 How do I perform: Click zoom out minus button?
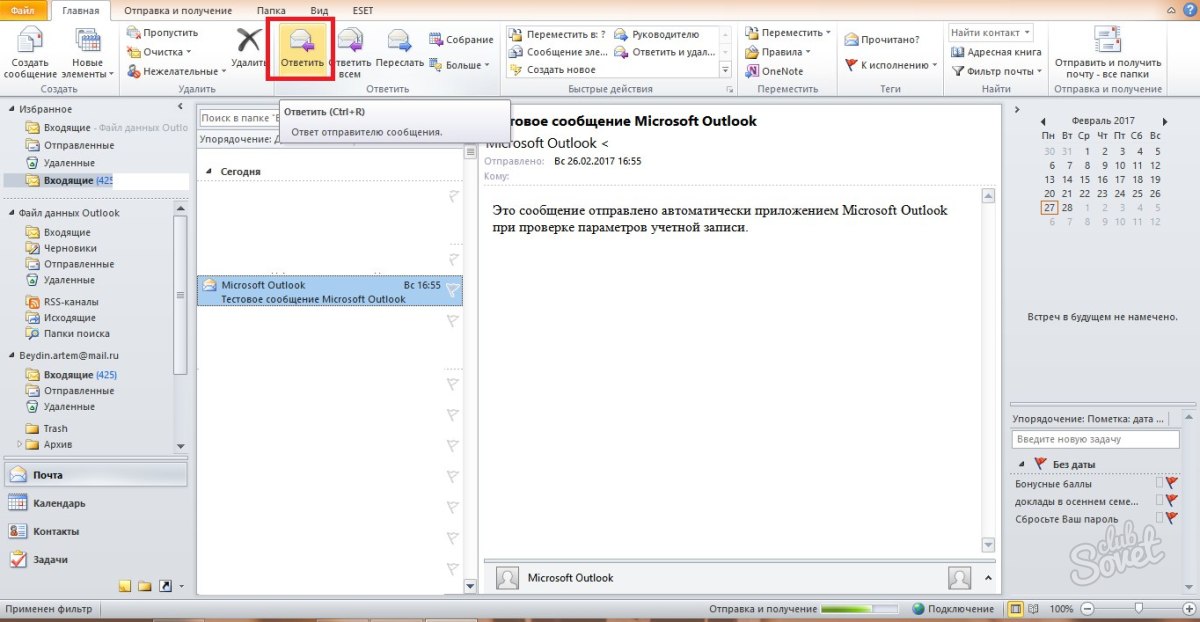[x=1087, y=609]
